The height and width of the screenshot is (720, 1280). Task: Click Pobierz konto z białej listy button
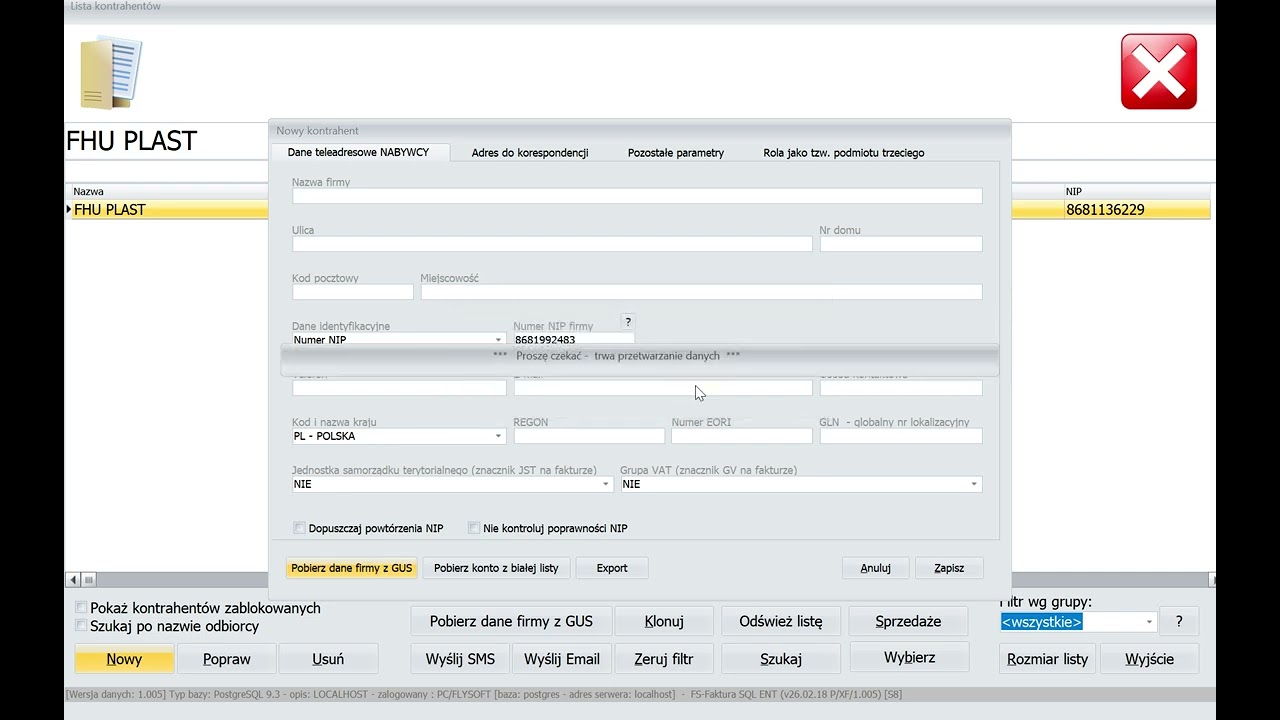[496, 568]
